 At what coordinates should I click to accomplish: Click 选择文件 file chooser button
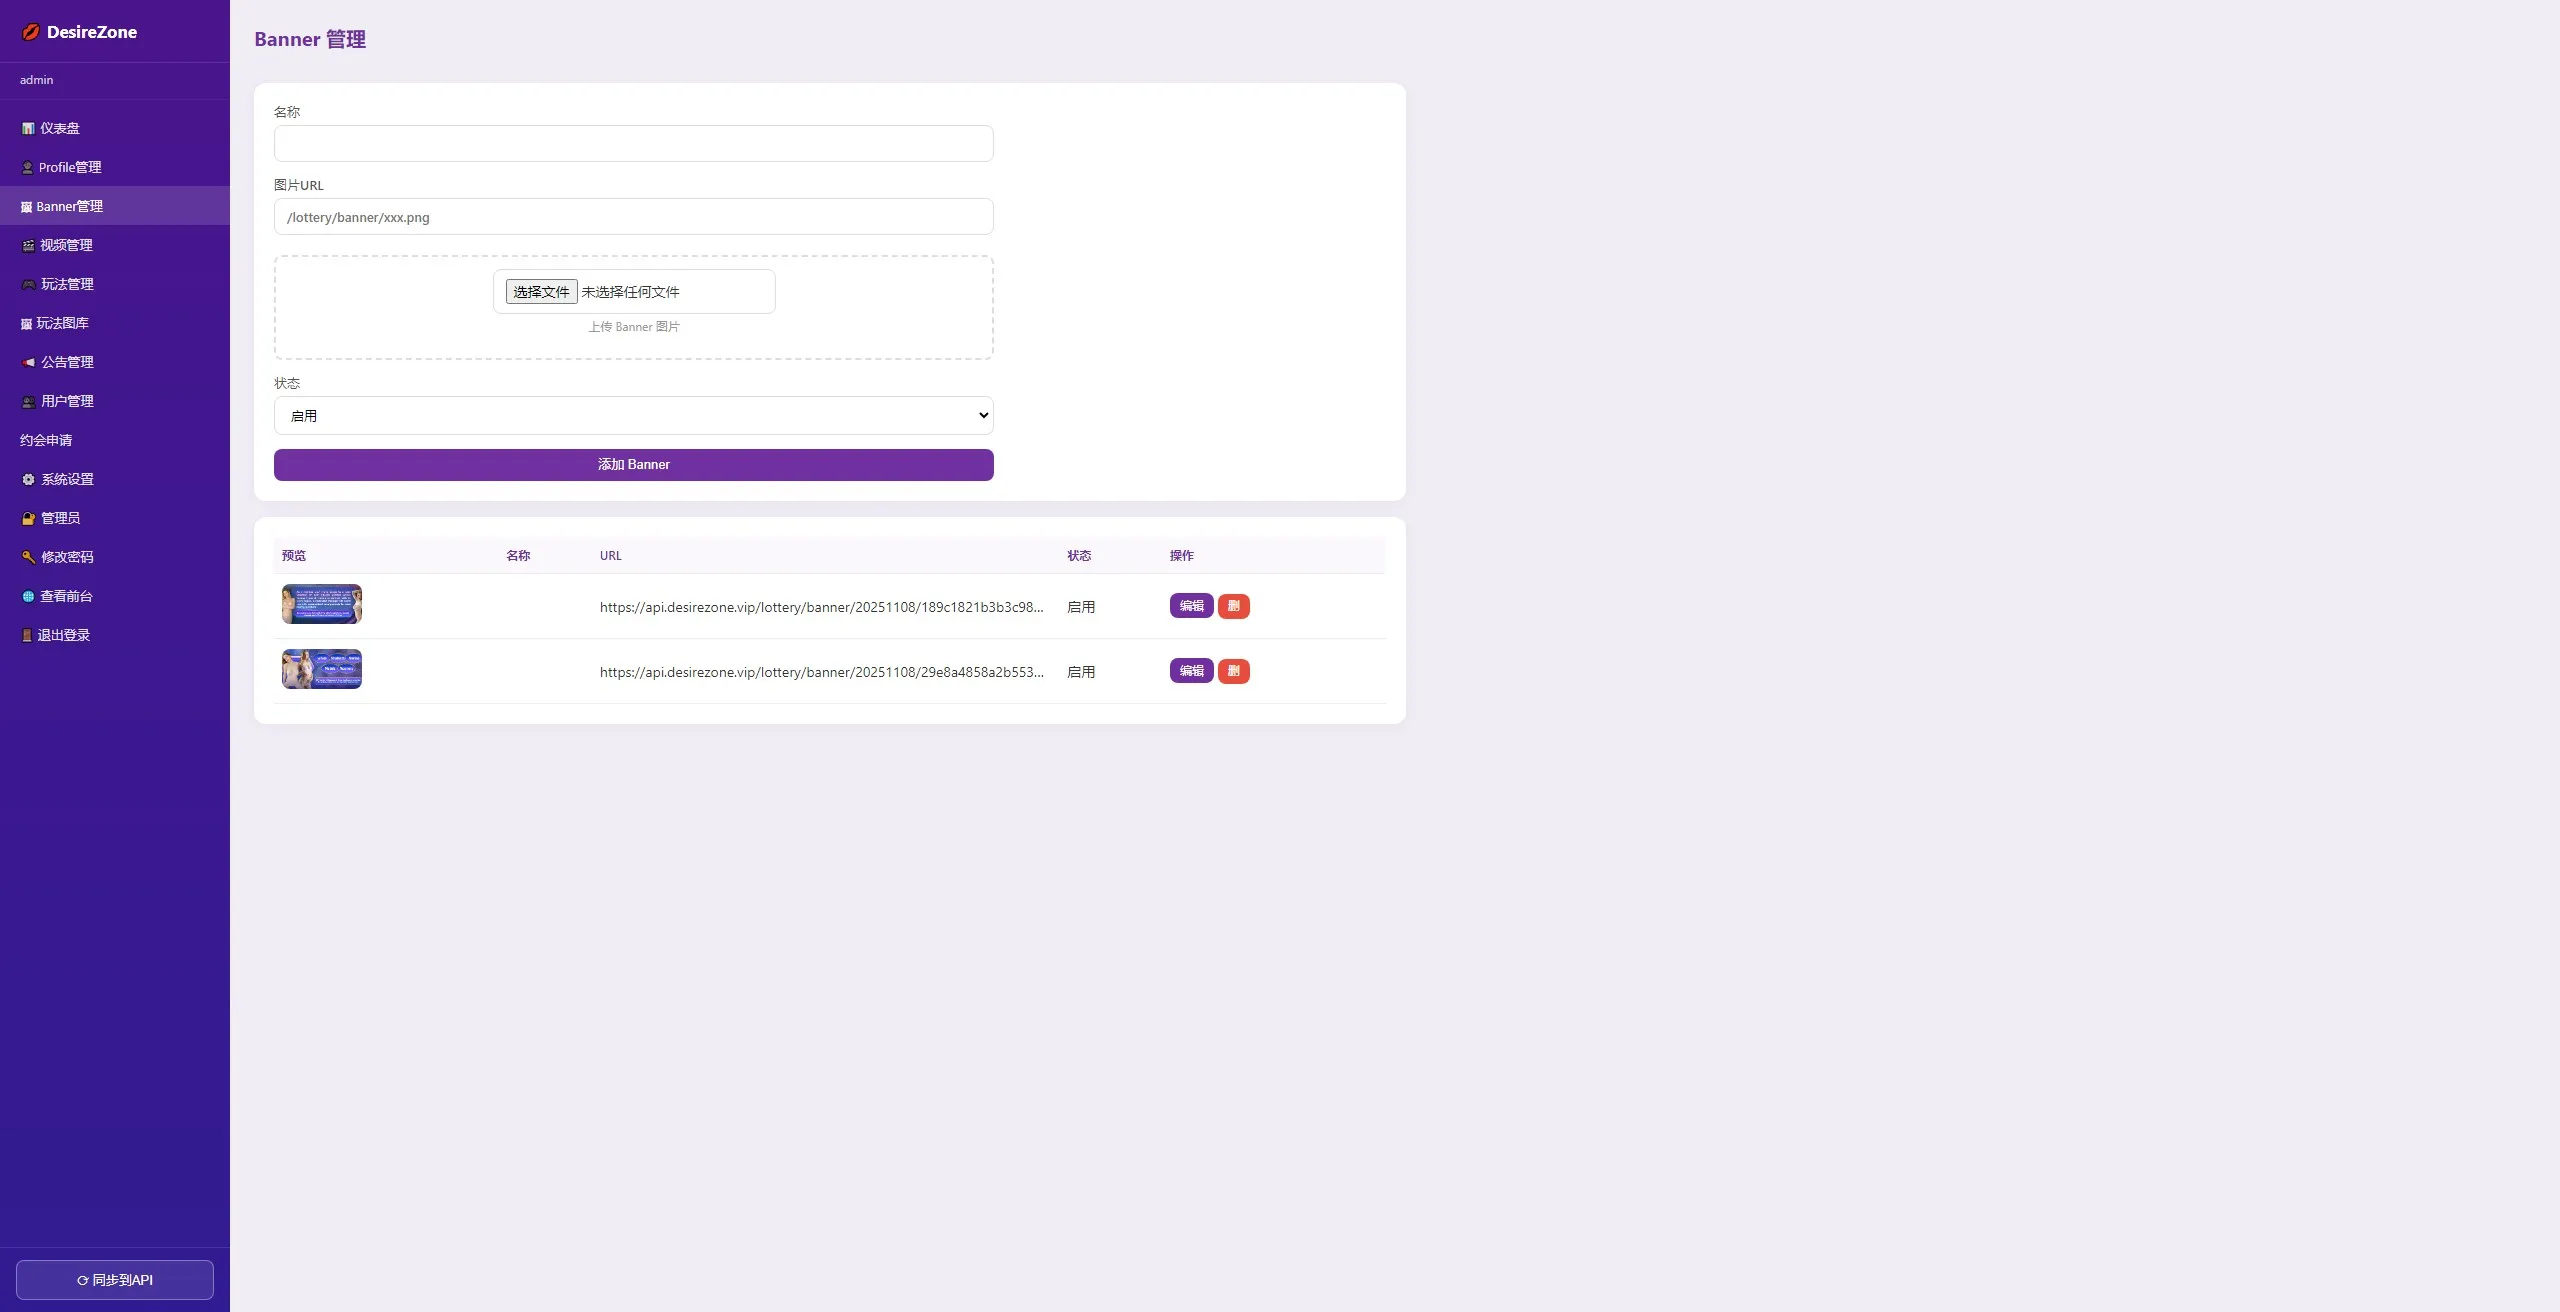pos(541,291)
